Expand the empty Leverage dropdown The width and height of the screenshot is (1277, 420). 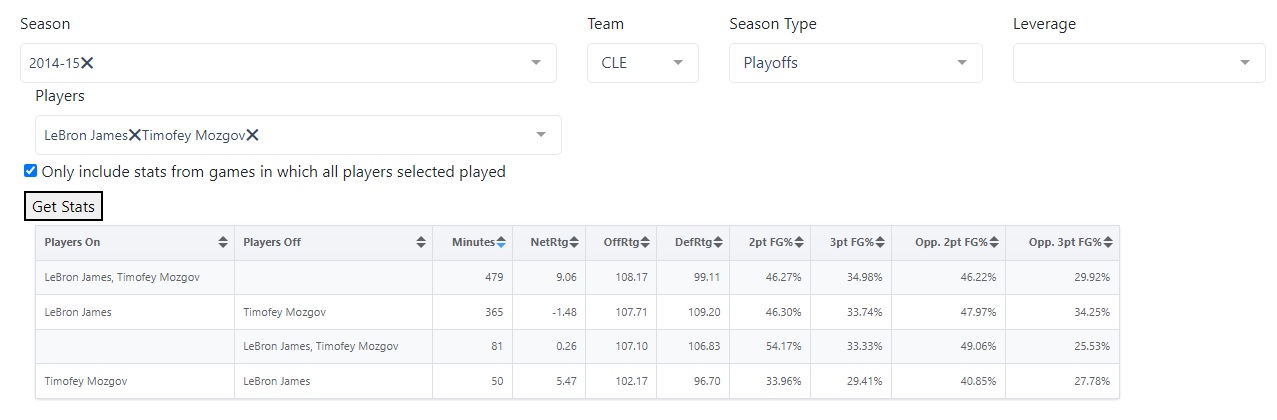pyautogui.click(x=1245, y=63)
